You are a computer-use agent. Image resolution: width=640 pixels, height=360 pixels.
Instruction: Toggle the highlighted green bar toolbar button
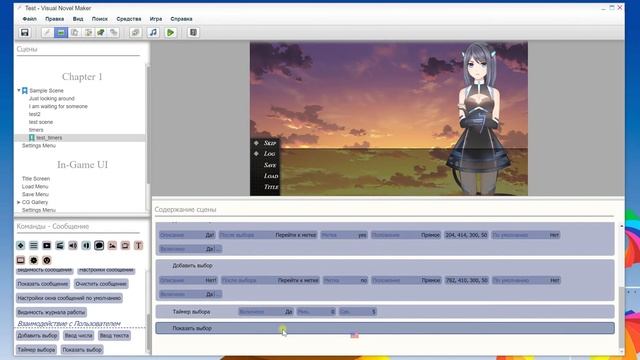(x=61, y=32)
